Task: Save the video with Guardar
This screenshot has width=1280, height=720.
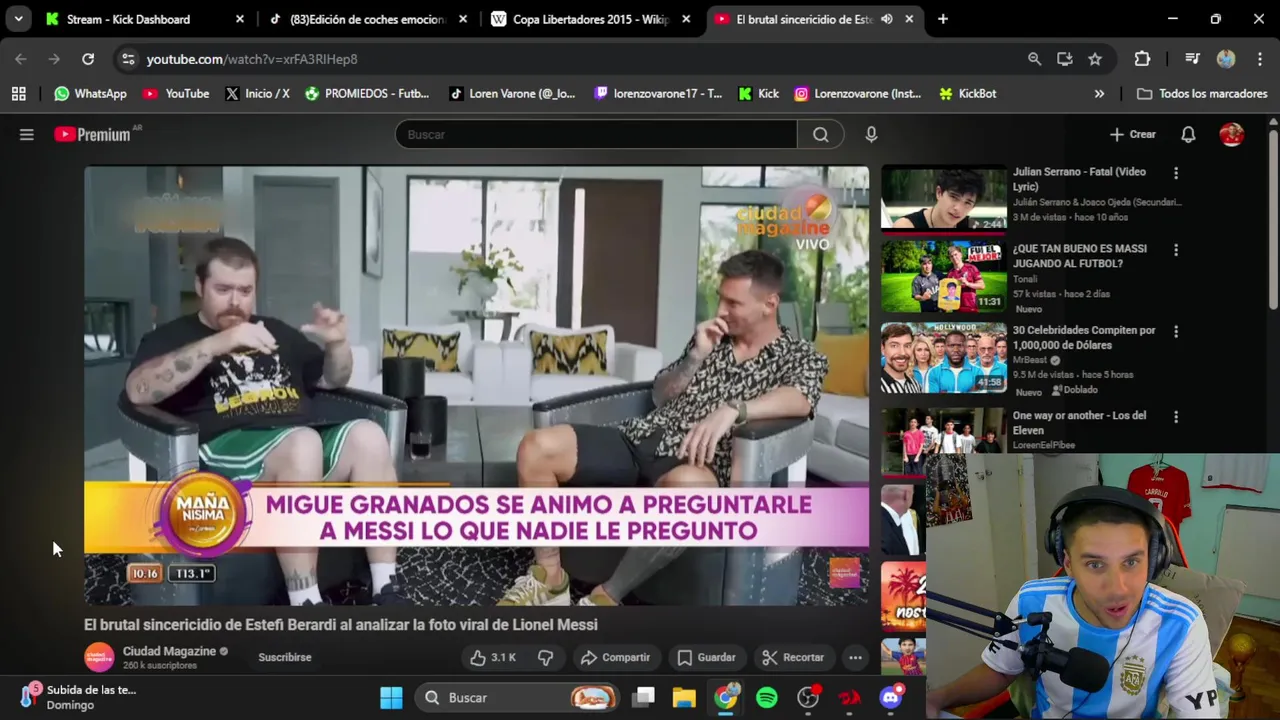Action: point(706,657)
